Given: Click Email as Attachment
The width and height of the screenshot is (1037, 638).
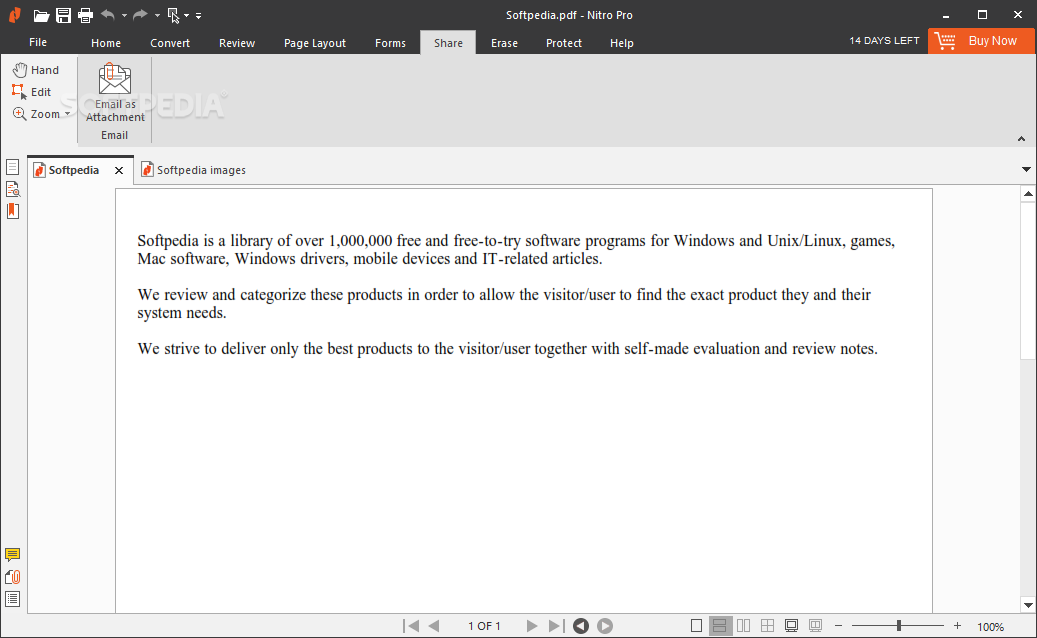Looking at the screenshot, I should (115, 93).
